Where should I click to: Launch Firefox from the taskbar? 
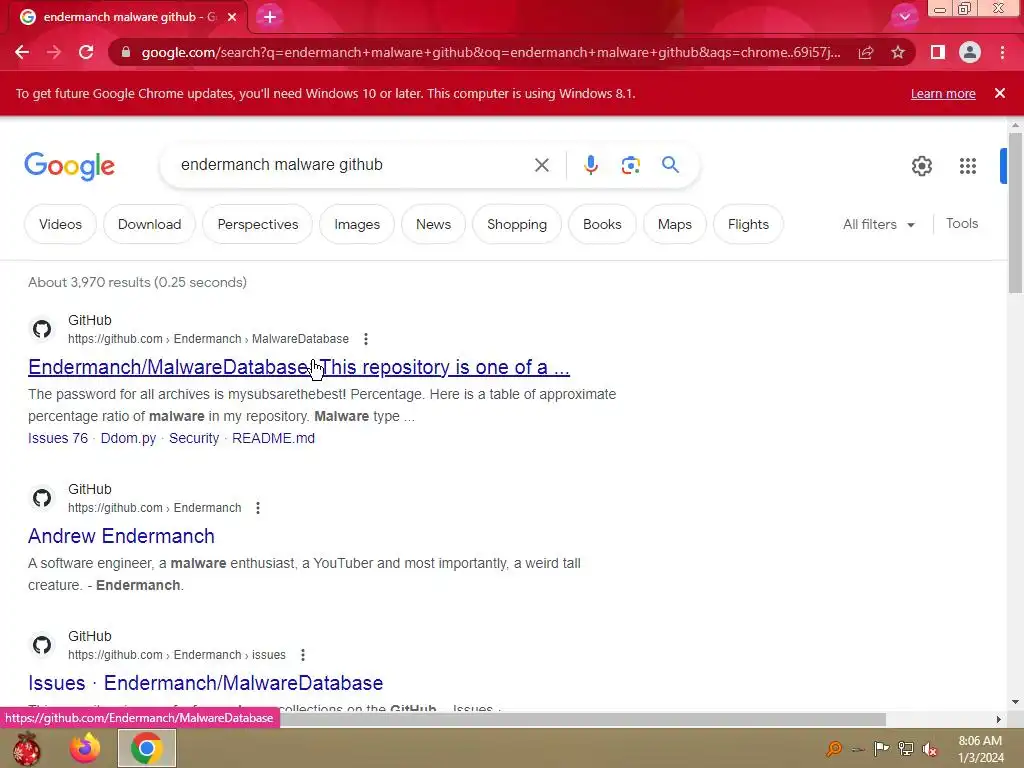pyautogui.click(x=85, y=748)
